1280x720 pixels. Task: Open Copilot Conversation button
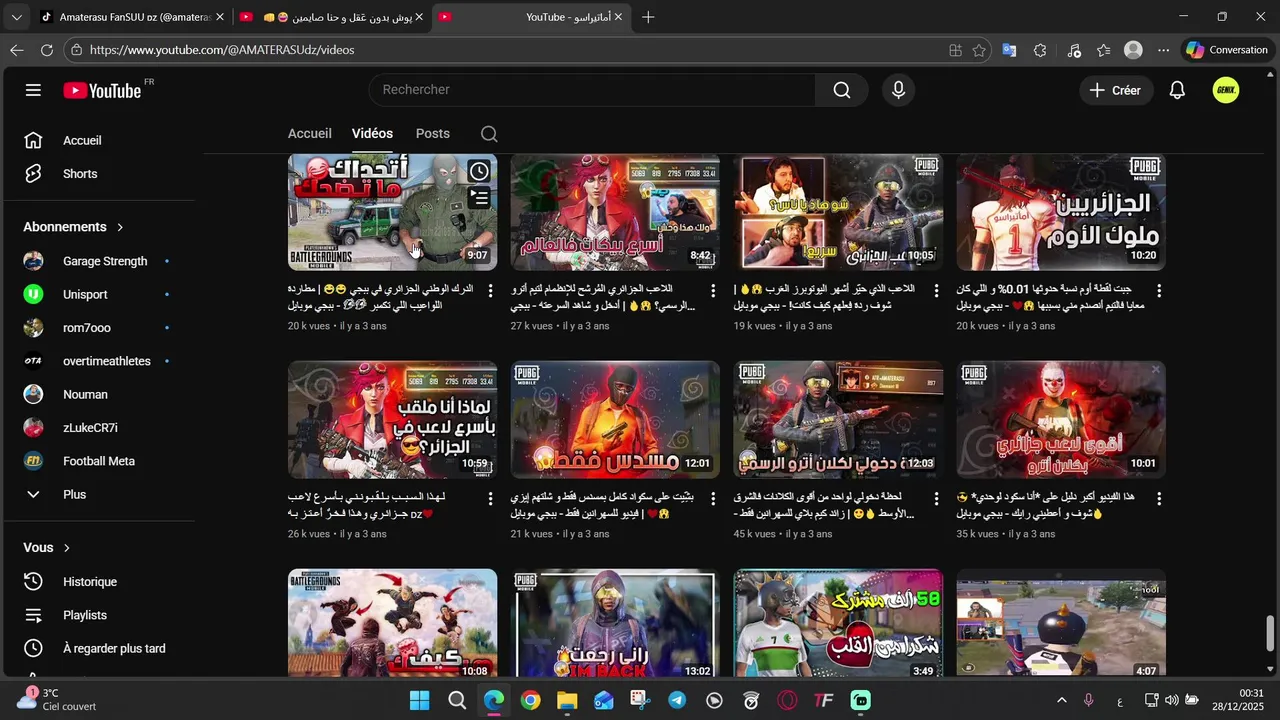point(1227,50)
